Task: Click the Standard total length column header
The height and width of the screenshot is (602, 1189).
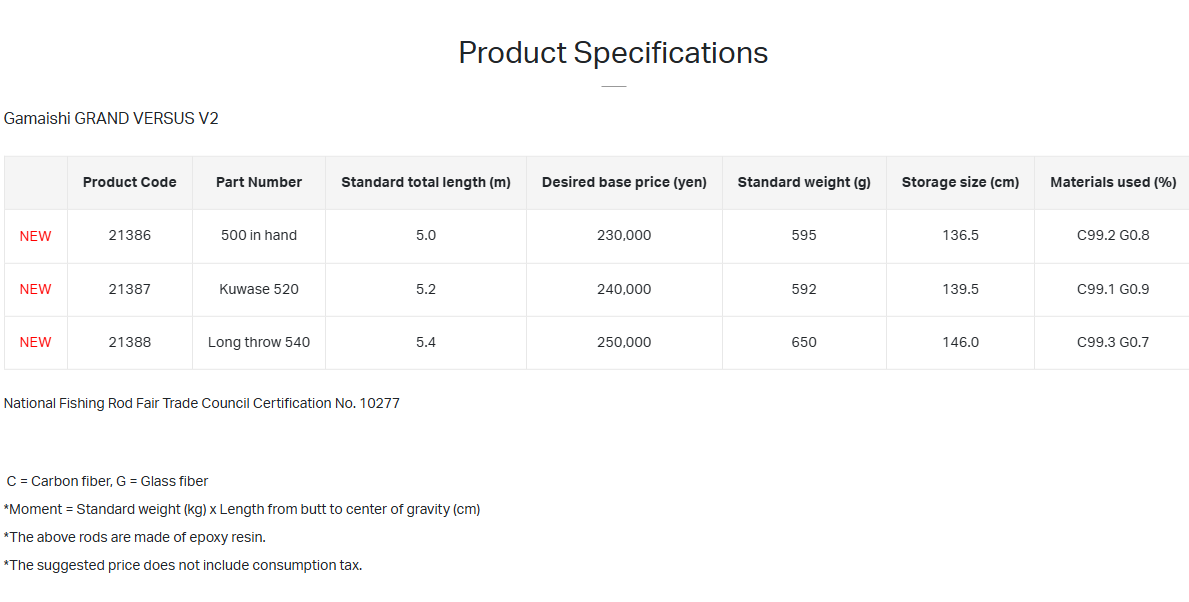Action: click(426, 182)
